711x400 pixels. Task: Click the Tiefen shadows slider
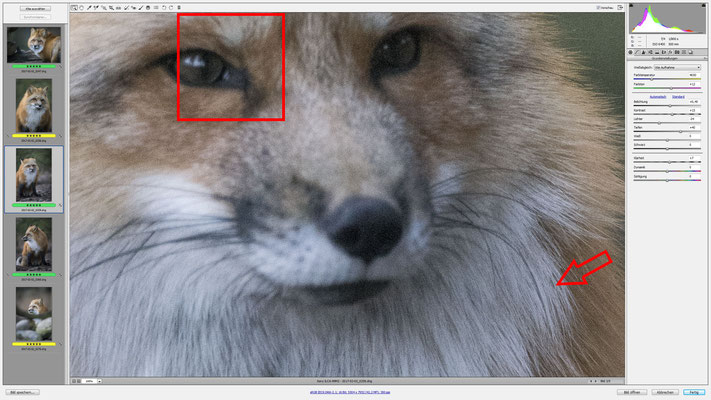point(667,132)
